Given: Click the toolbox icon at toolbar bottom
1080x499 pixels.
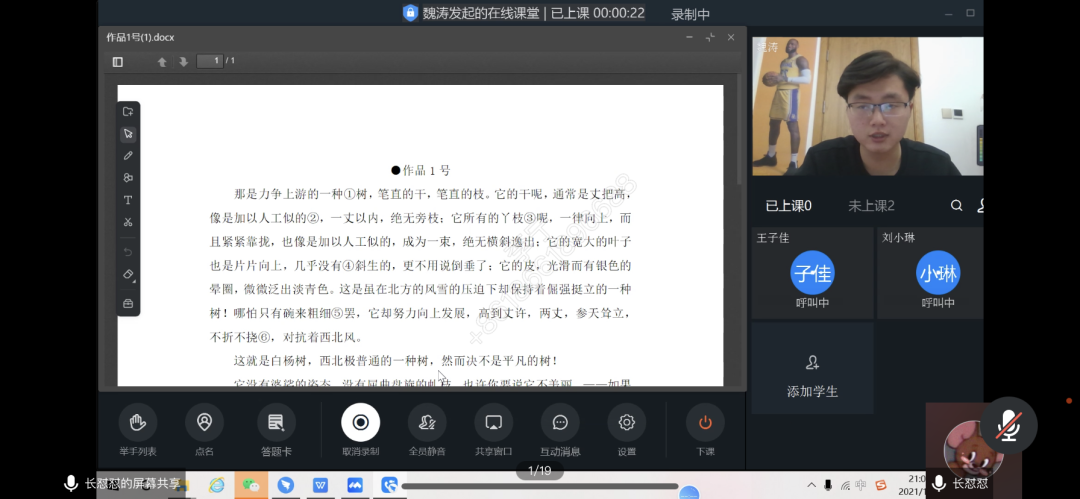Looking at the screenshot, I should [128, 303].
